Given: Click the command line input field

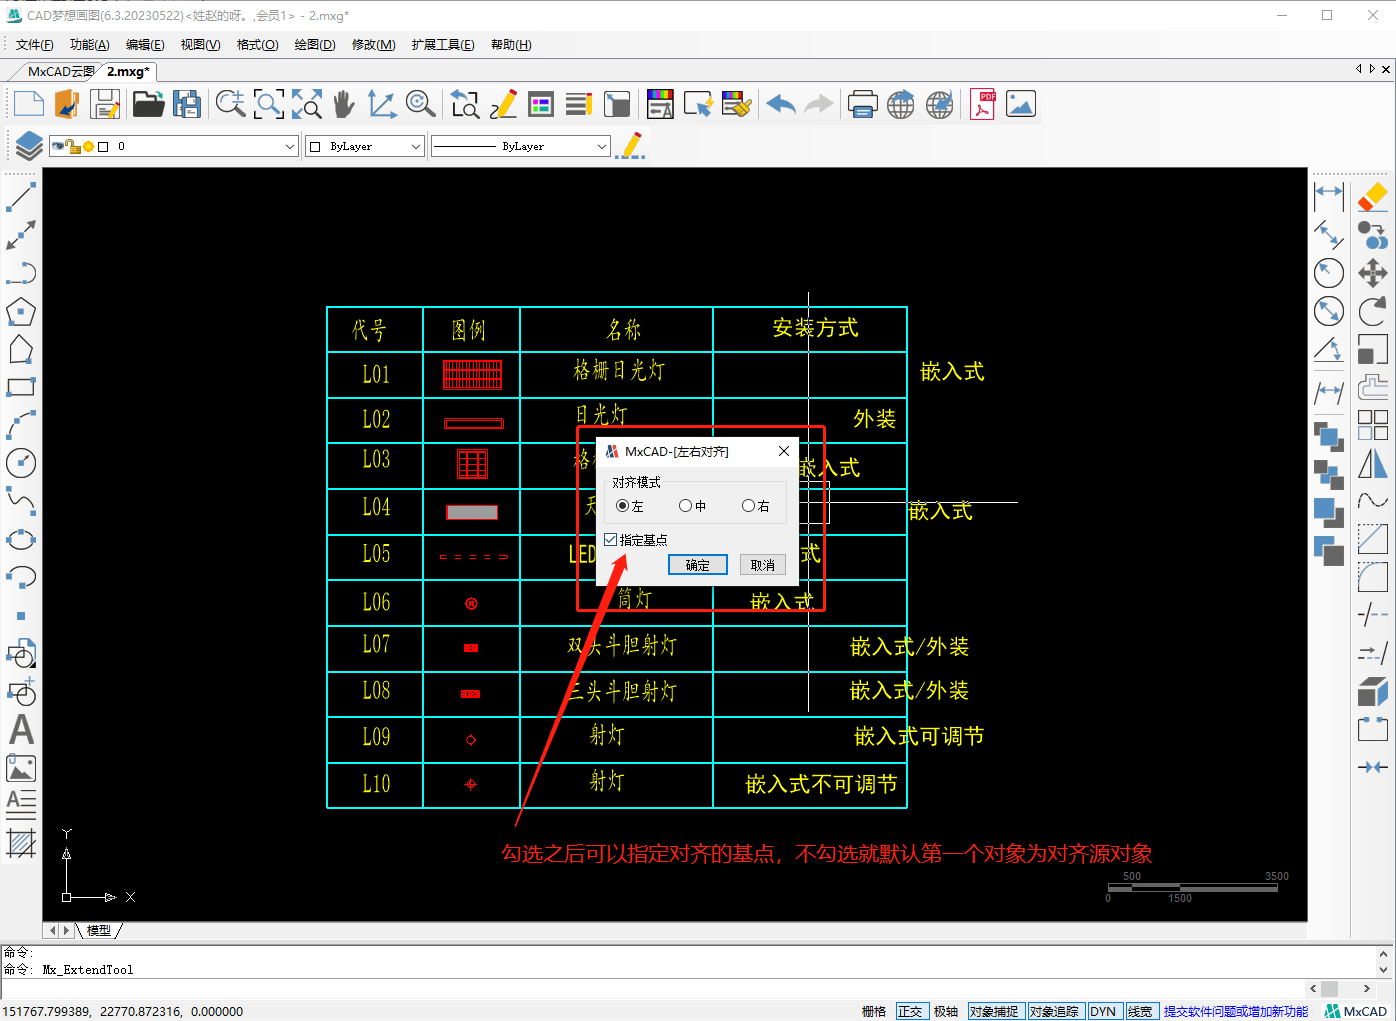Looking at the screenshot, I should pos(650,988).
